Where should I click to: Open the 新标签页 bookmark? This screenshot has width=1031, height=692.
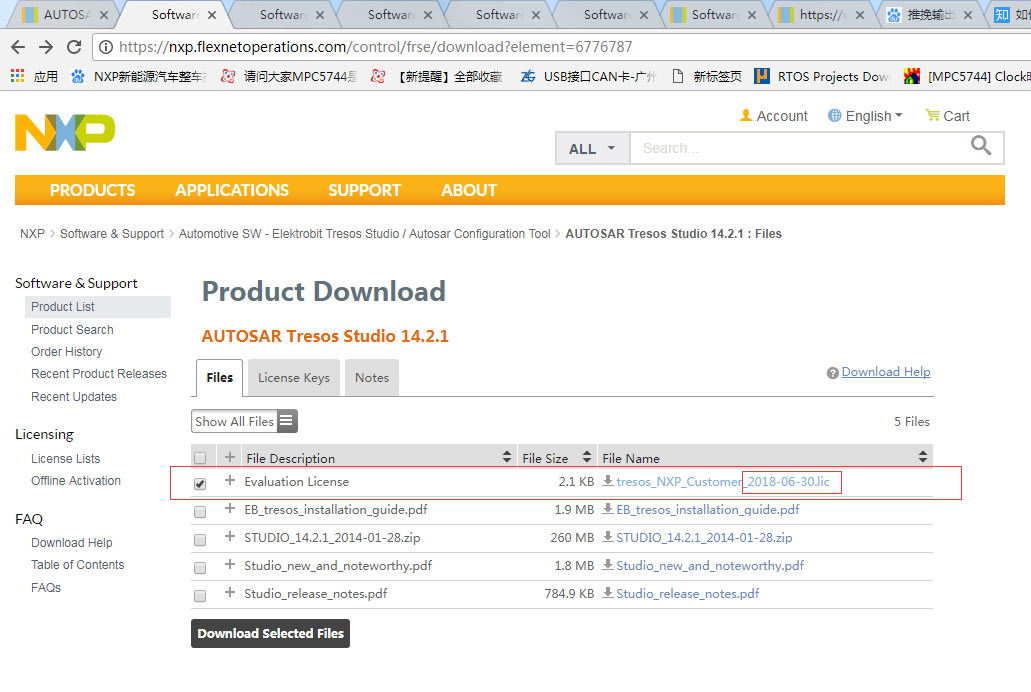click(x=707, y=76)
